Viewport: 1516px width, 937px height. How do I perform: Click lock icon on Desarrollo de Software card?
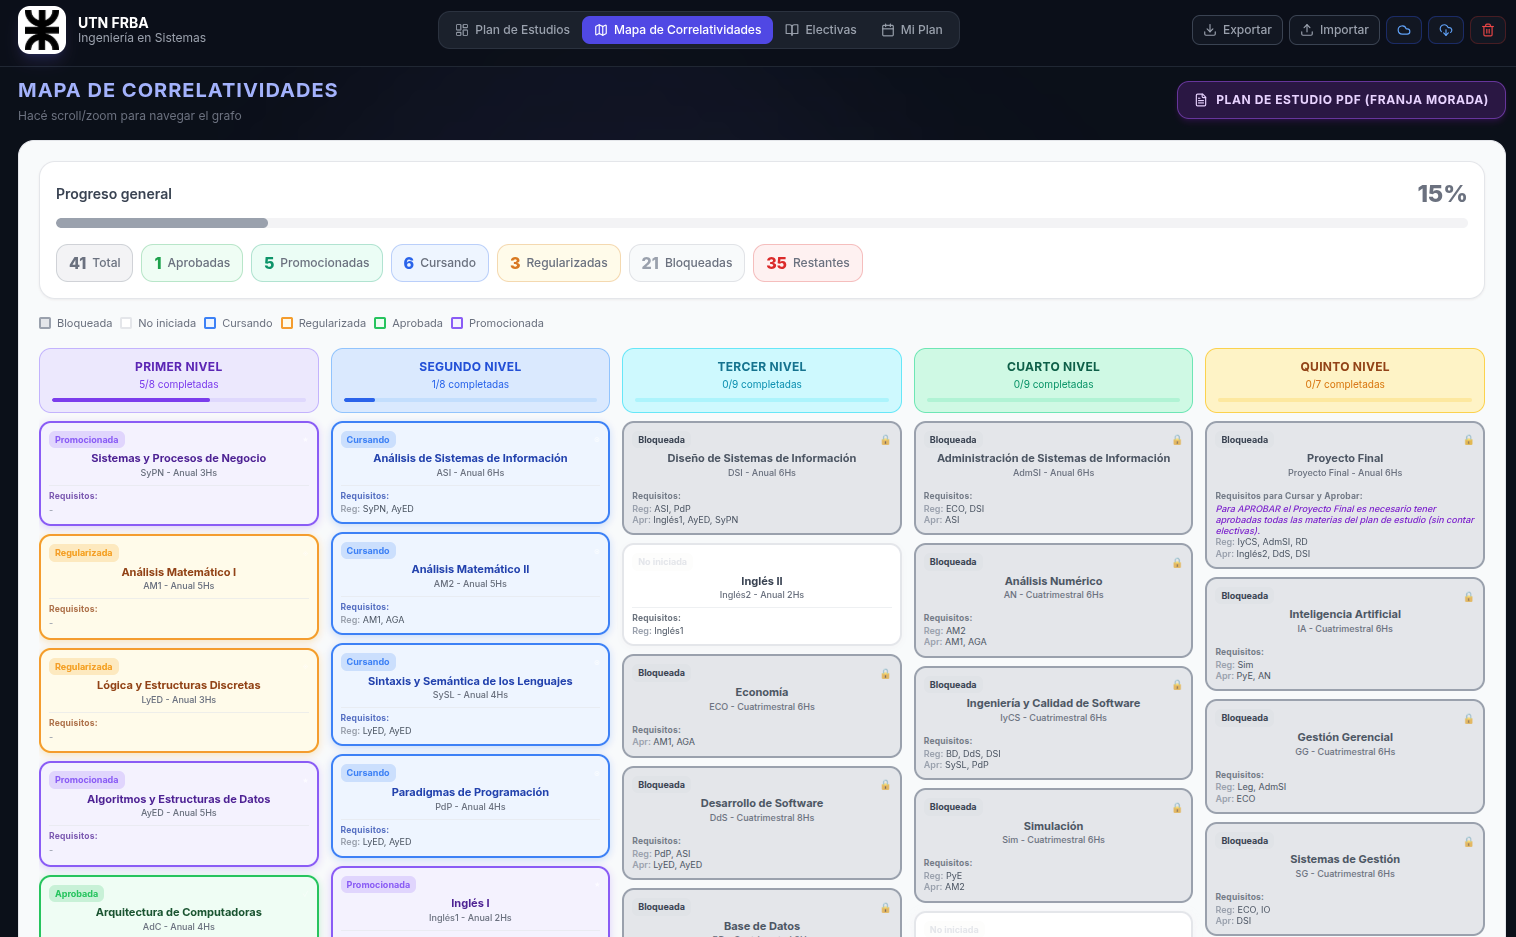(x=885, y=785)
